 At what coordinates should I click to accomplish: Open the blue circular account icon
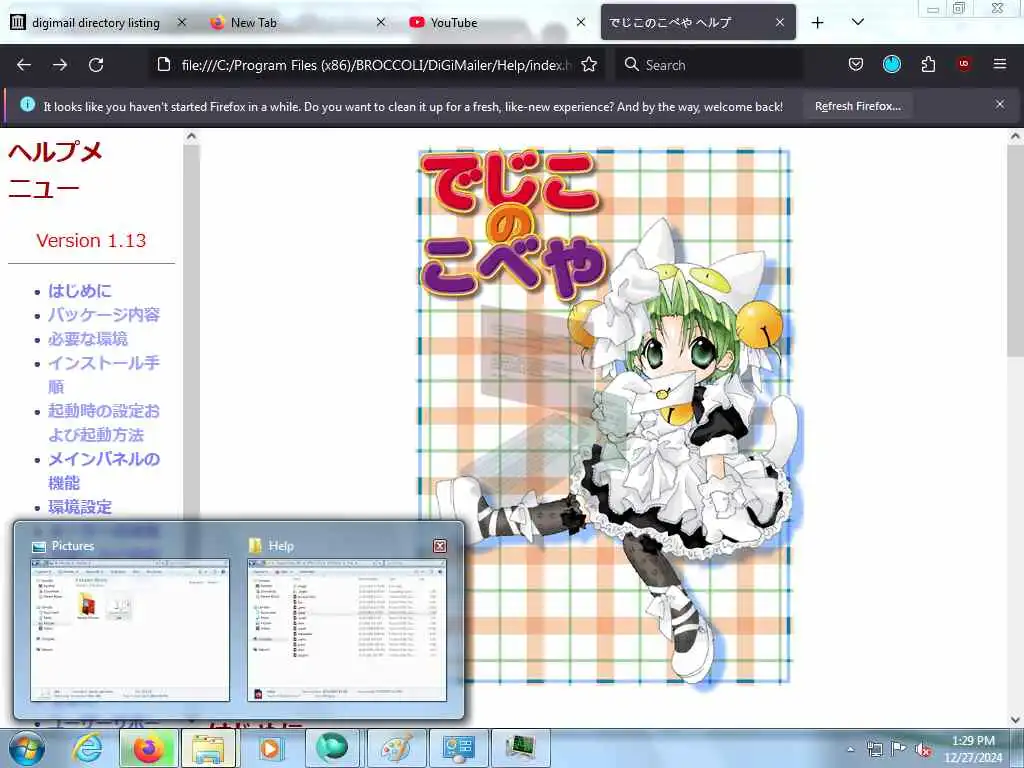[891, 64]
